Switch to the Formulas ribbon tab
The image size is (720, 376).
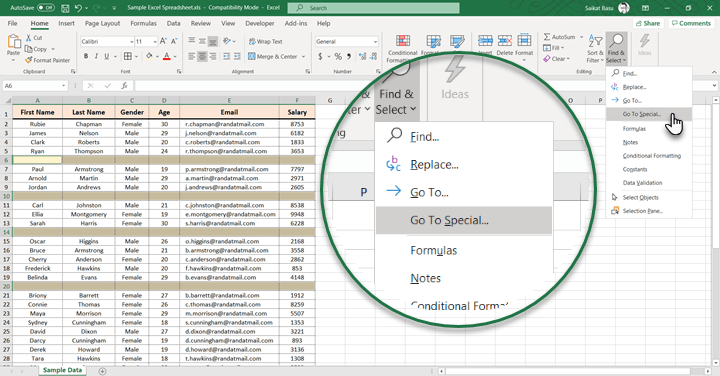point(143,23)
